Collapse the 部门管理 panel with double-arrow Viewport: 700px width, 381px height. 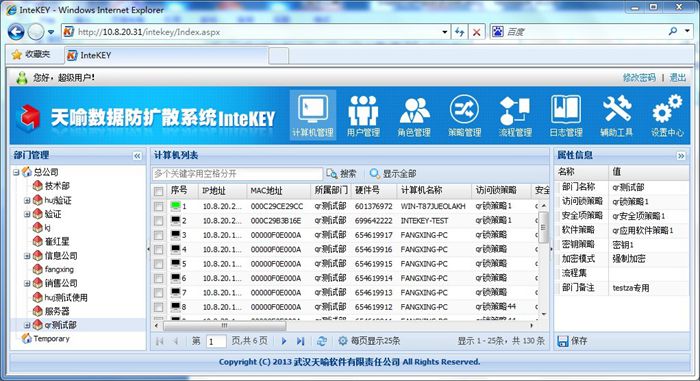pyautogui.click(x=137, y=156)
